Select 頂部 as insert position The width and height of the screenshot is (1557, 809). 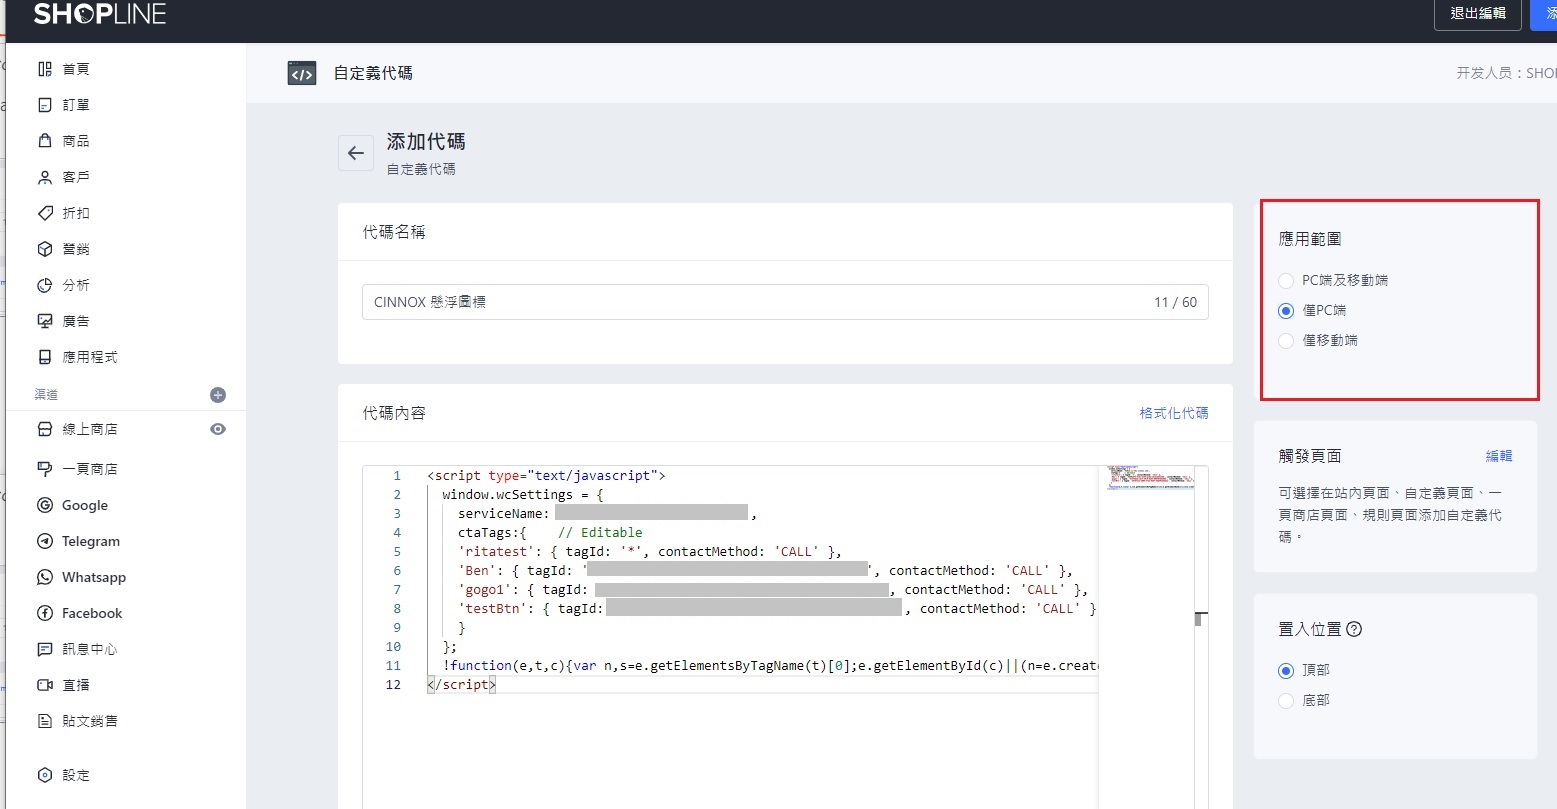1286,671
